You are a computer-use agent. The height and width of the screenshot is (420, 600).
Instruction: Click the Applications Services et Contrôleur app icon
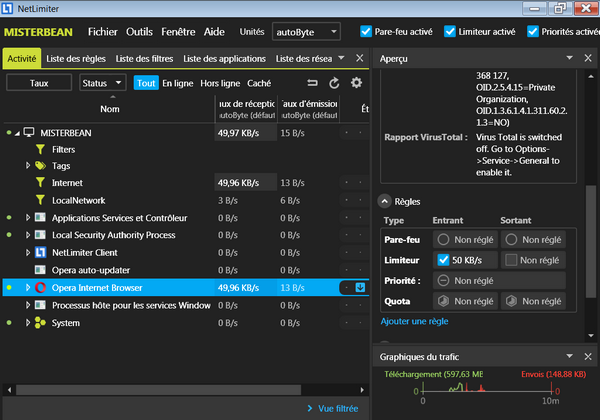click(40, 218)
